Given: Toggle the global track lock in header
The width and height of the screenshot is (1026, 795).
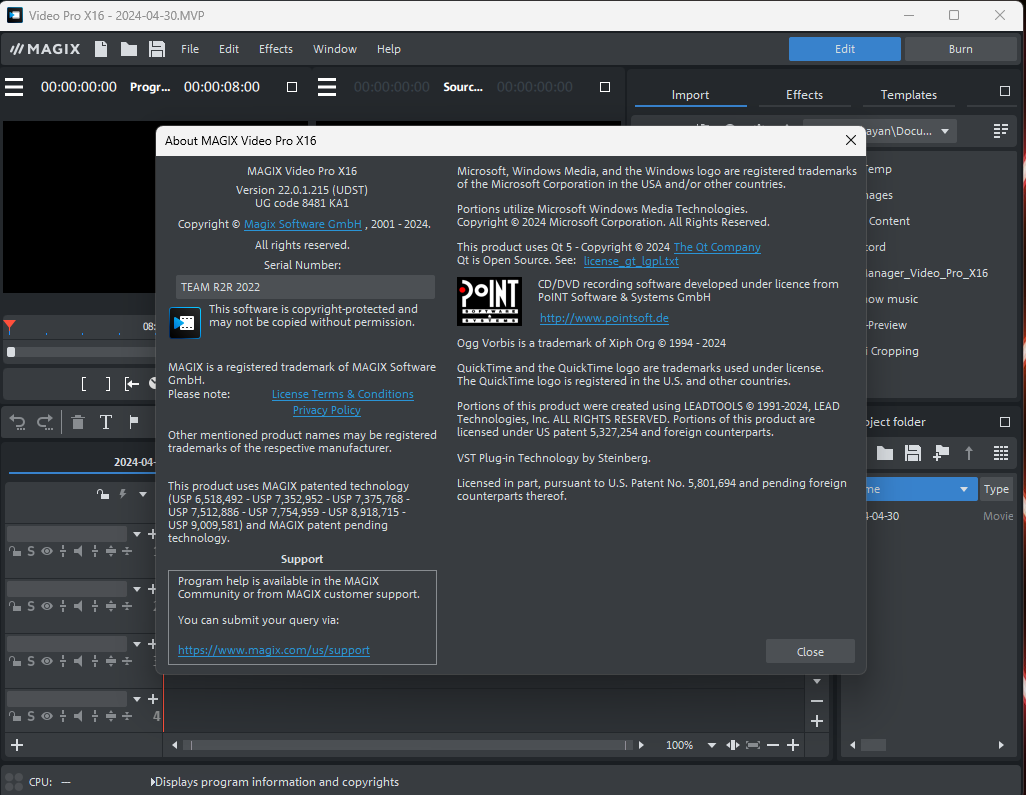Looking at the screenshot, I should click(x=103, y=494).
